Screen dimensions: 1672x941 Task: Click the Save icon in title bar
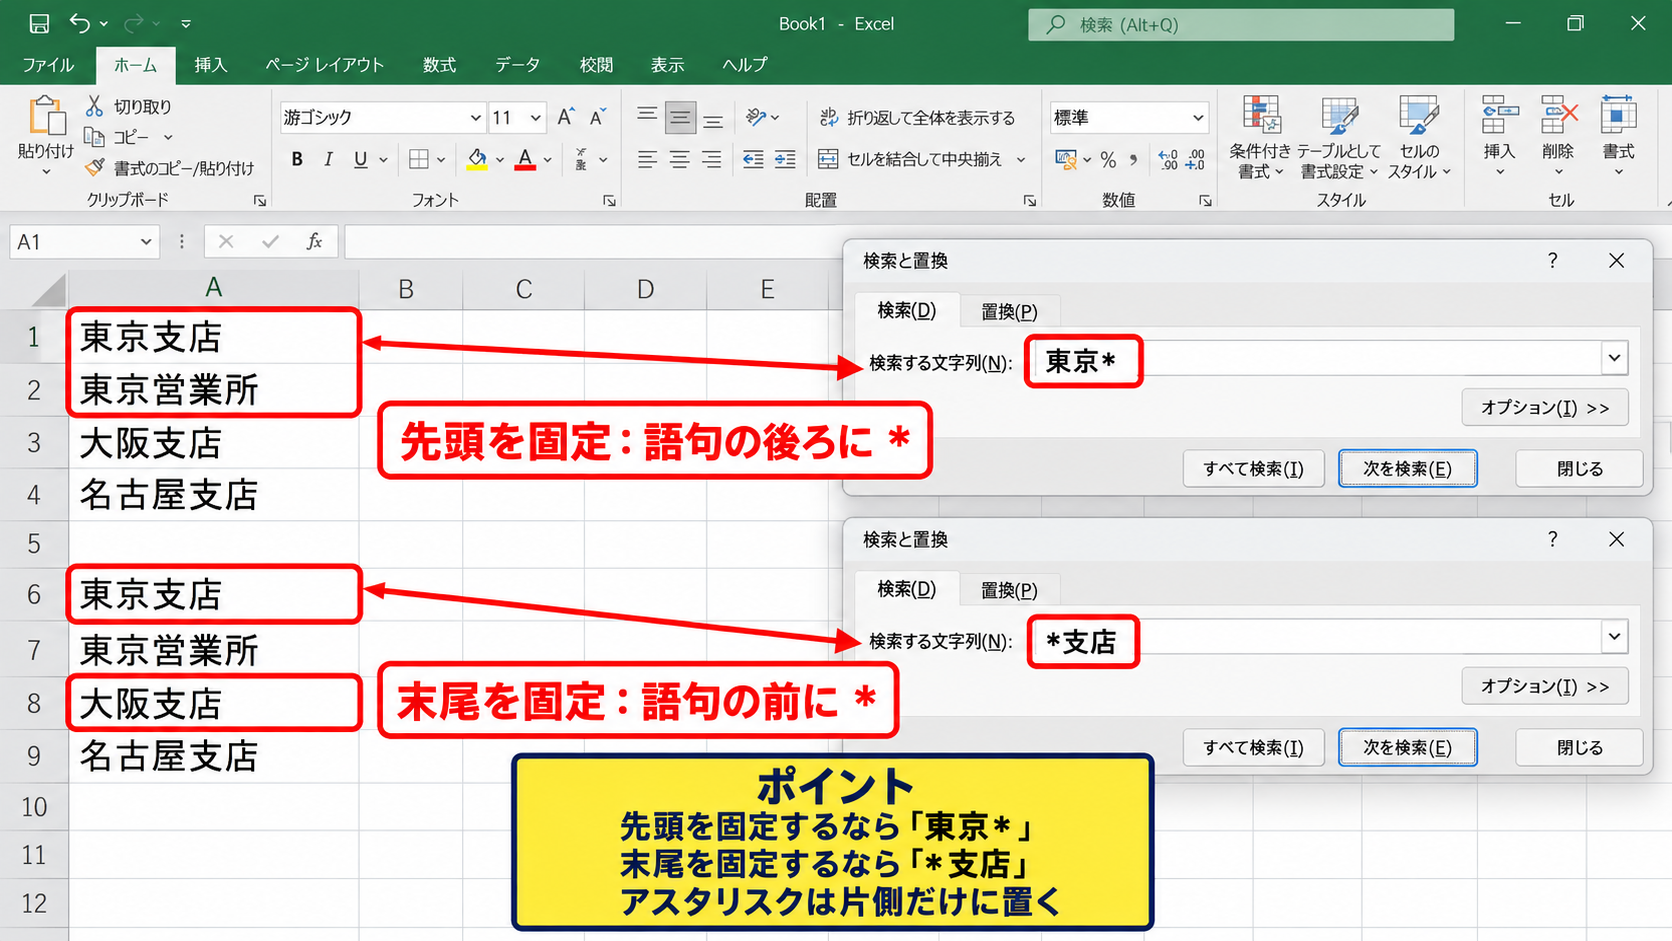(39, 23)
